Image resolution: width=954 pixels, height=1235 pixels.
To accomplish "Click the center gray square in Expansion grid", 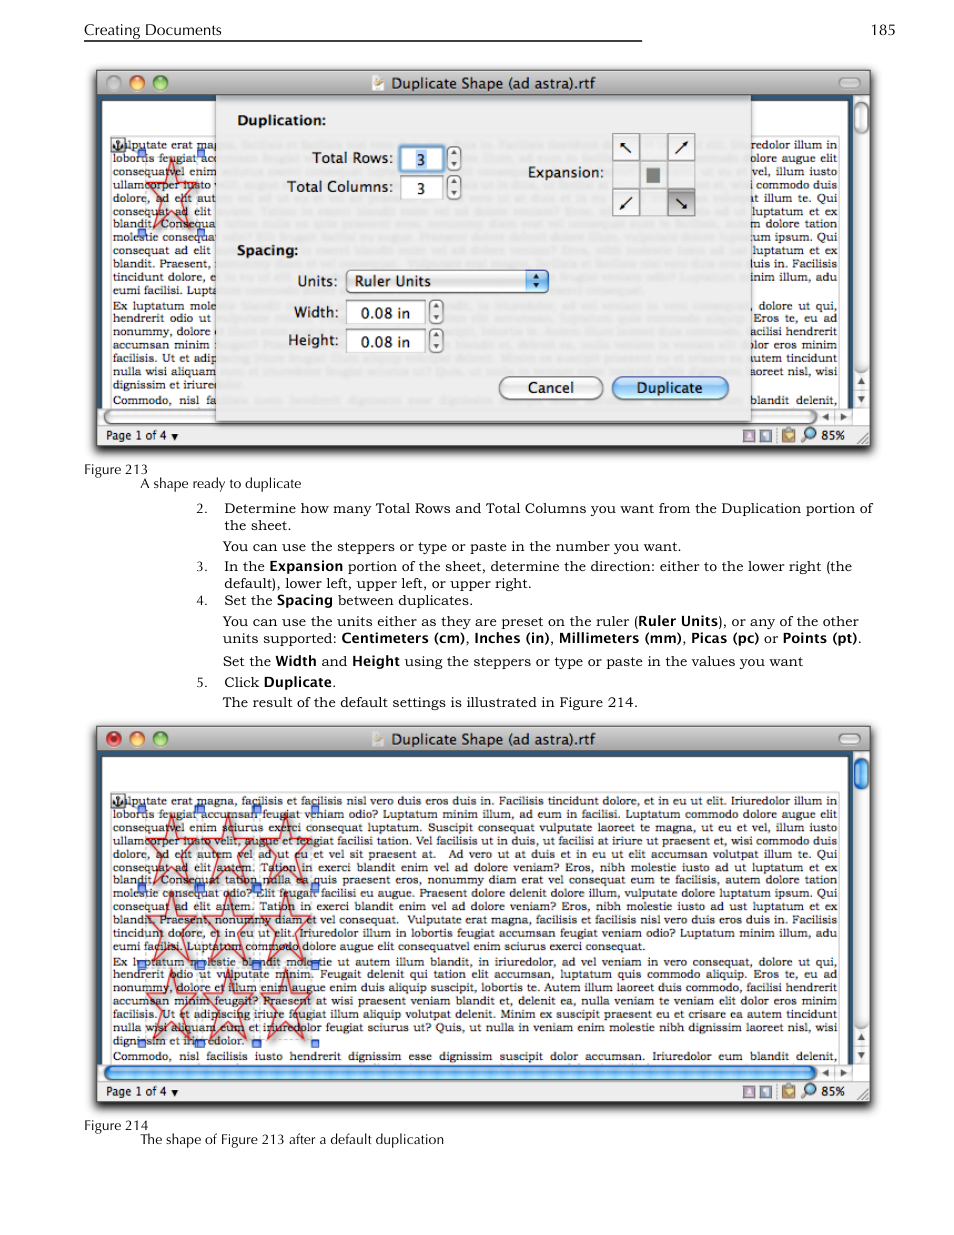I will (653, 175).
